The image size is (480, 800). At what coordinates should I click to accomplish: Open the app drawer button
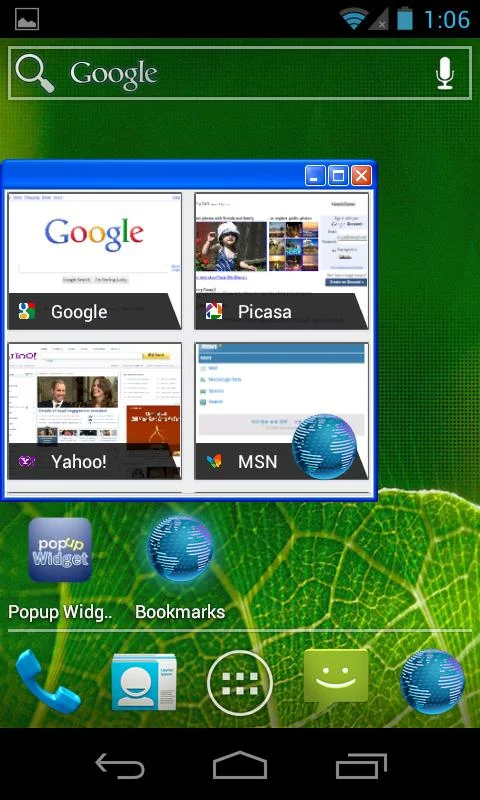[x=240, y=683]
